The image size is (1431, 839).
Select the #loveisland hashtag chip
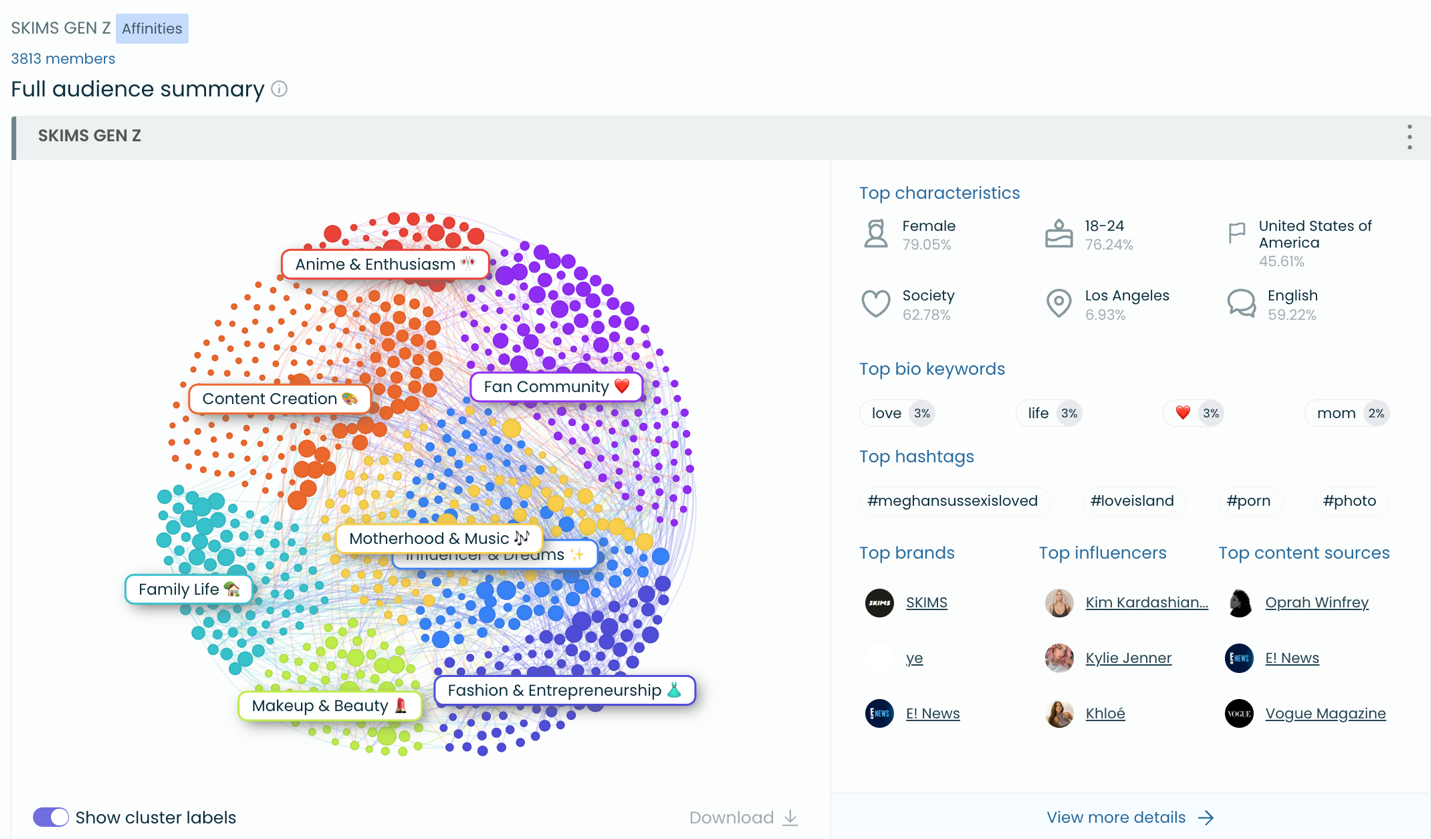[x=1133, y=500]
